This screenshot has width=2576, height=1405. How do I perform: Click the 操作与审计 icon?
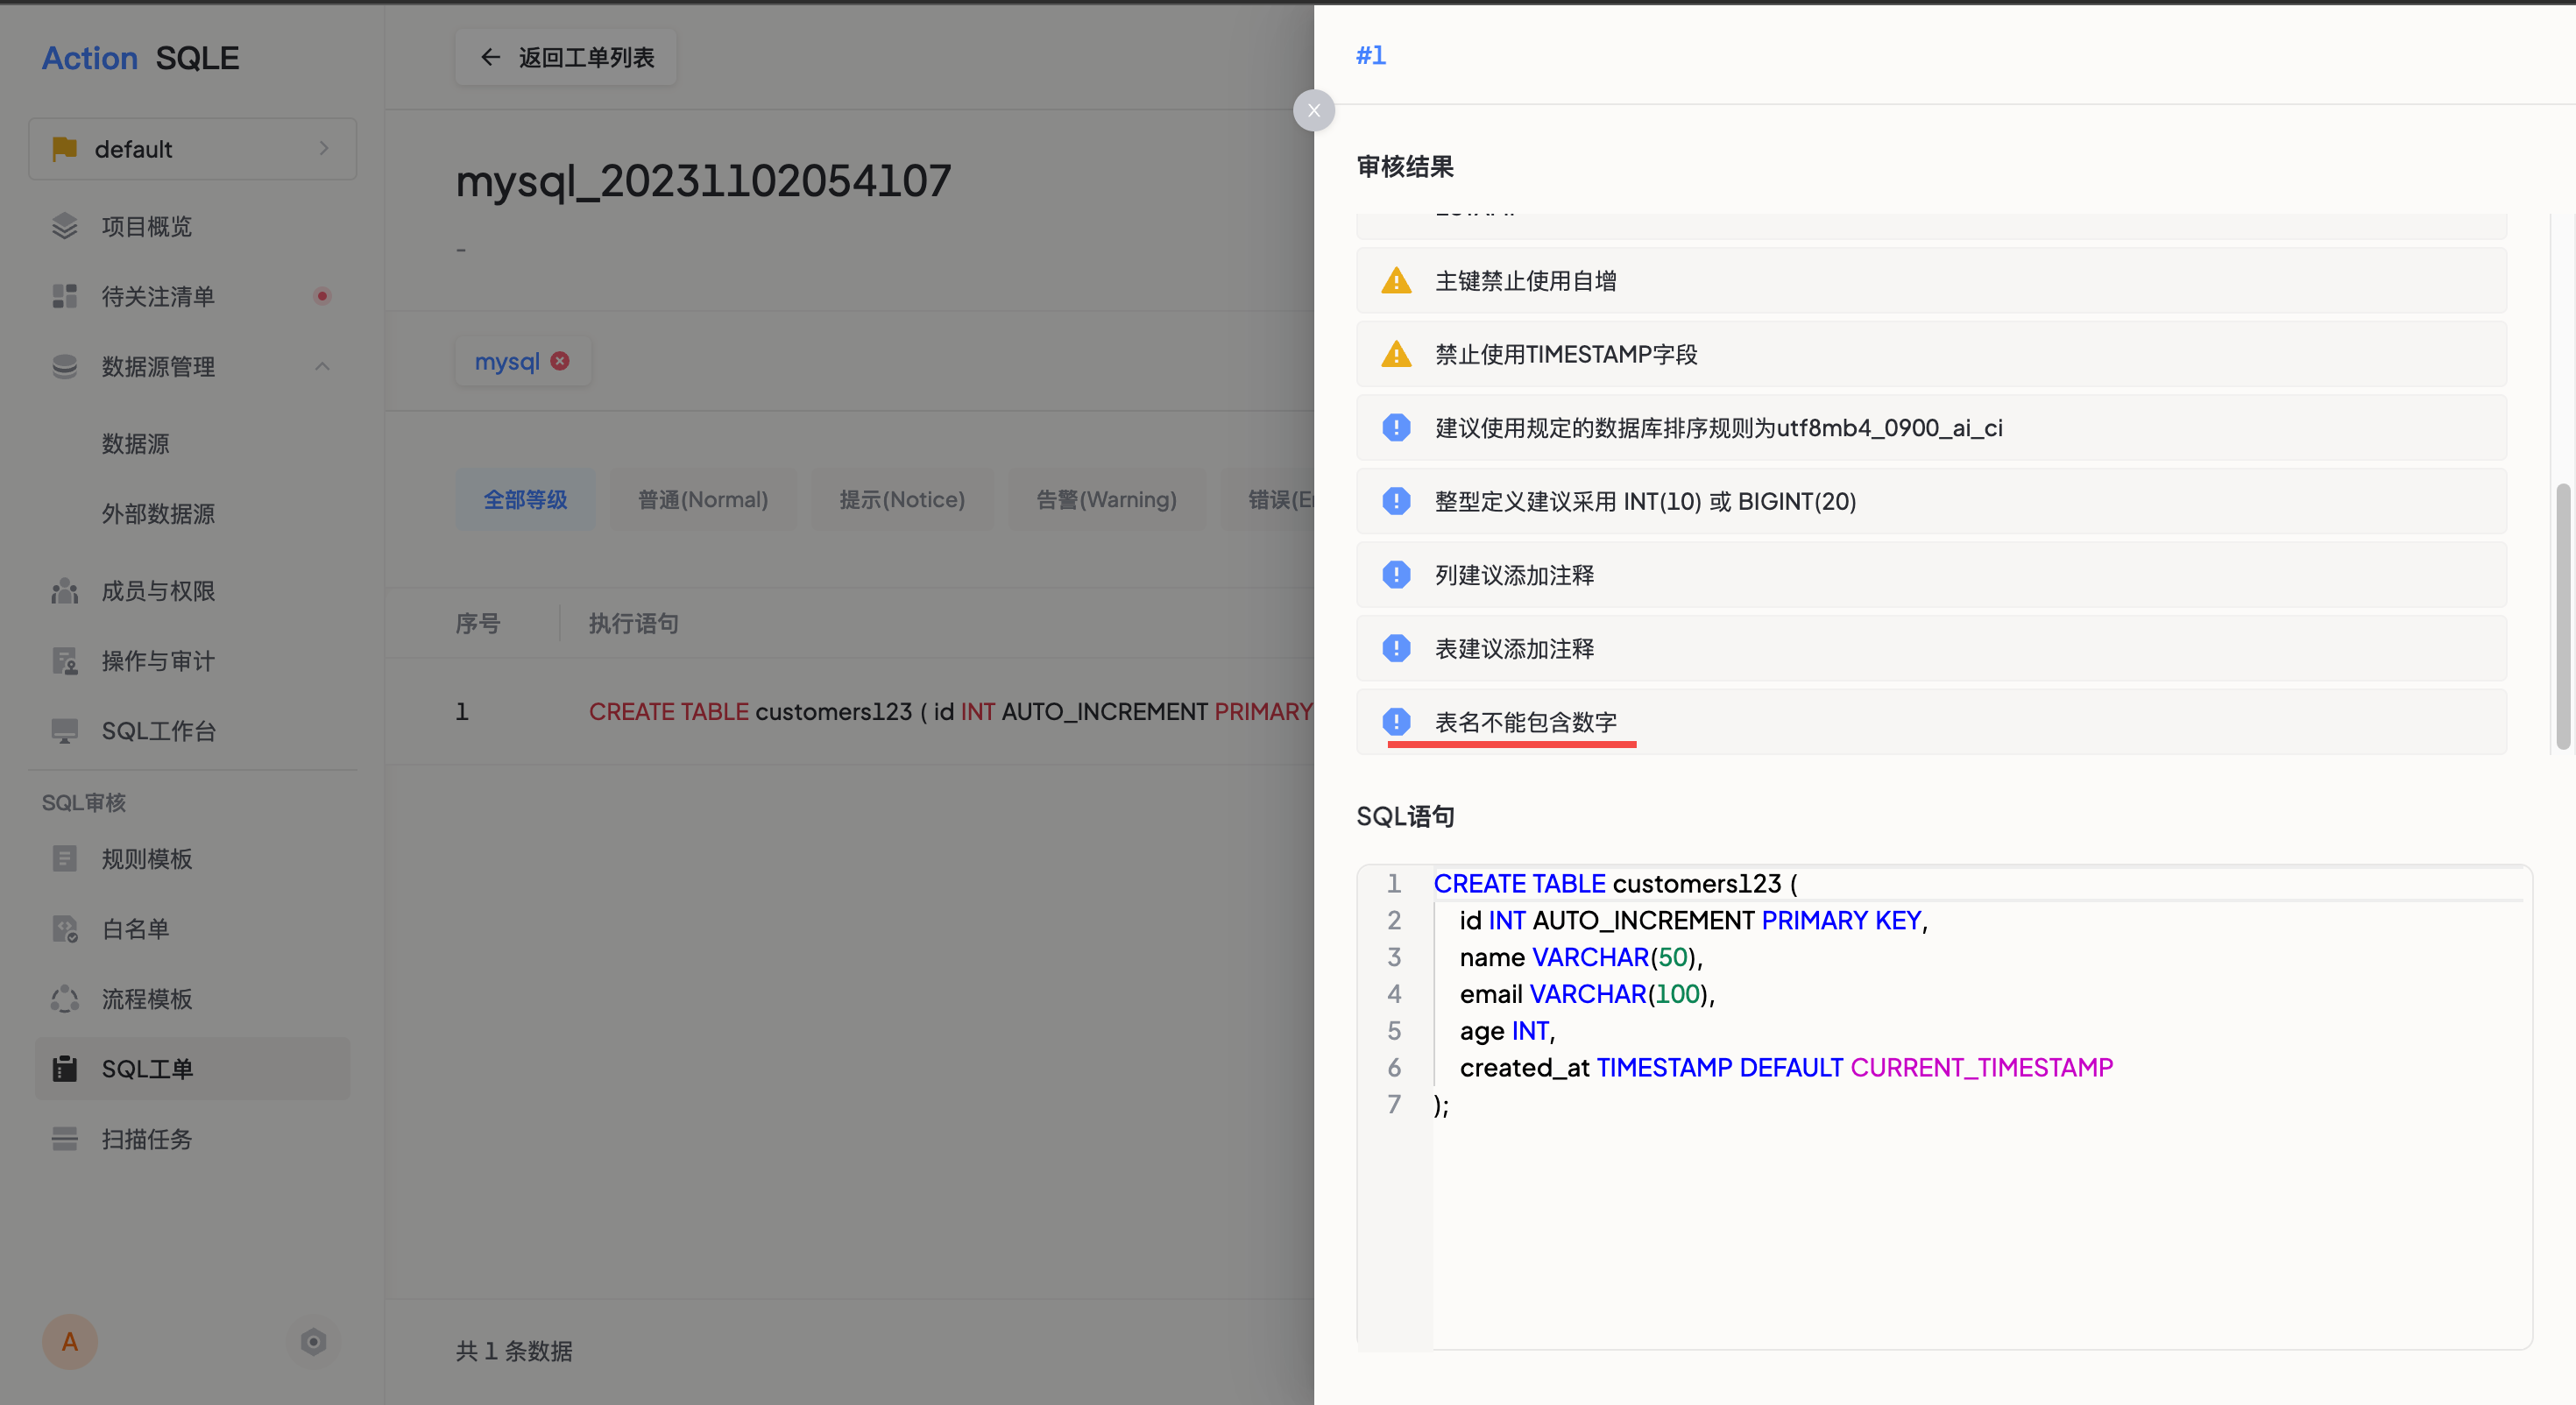65,661
